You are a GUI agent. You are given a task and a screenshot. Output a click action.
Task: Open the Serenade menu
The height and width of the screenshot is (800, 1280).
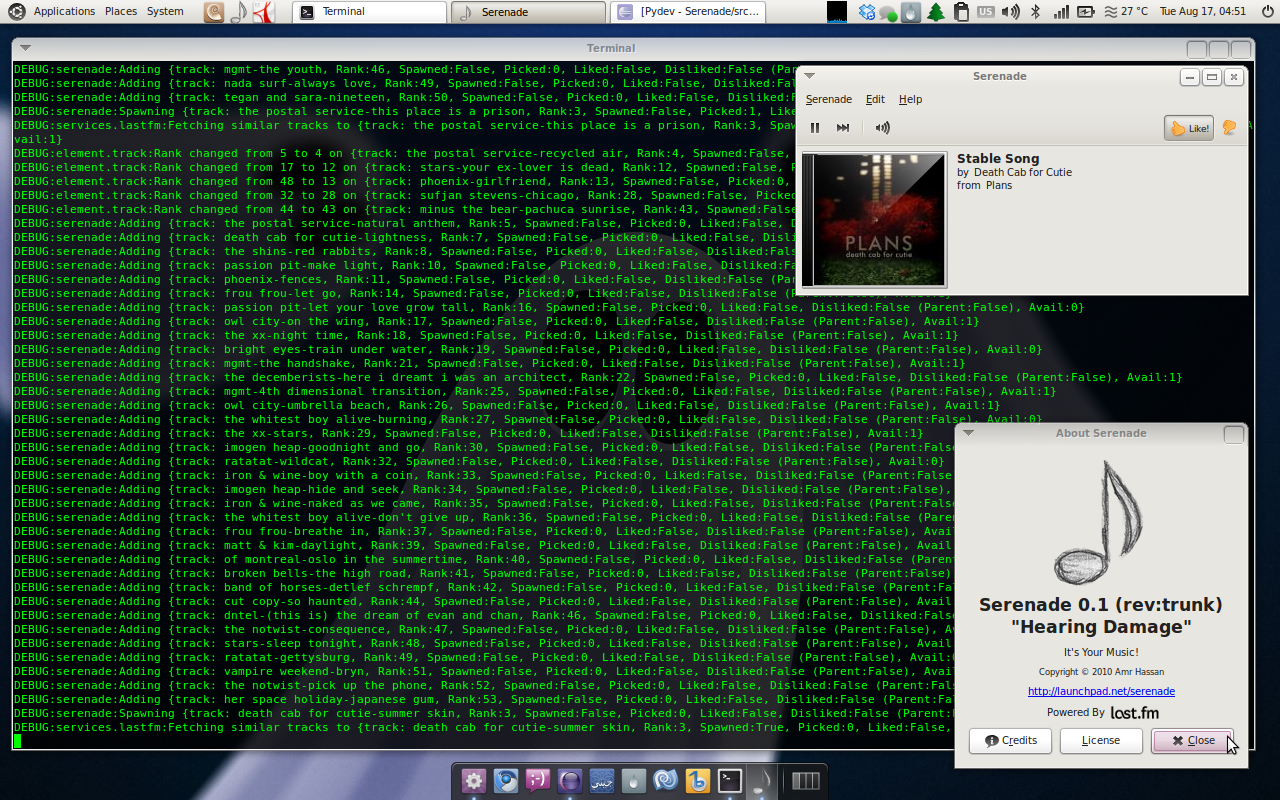[x=829, y=99]
